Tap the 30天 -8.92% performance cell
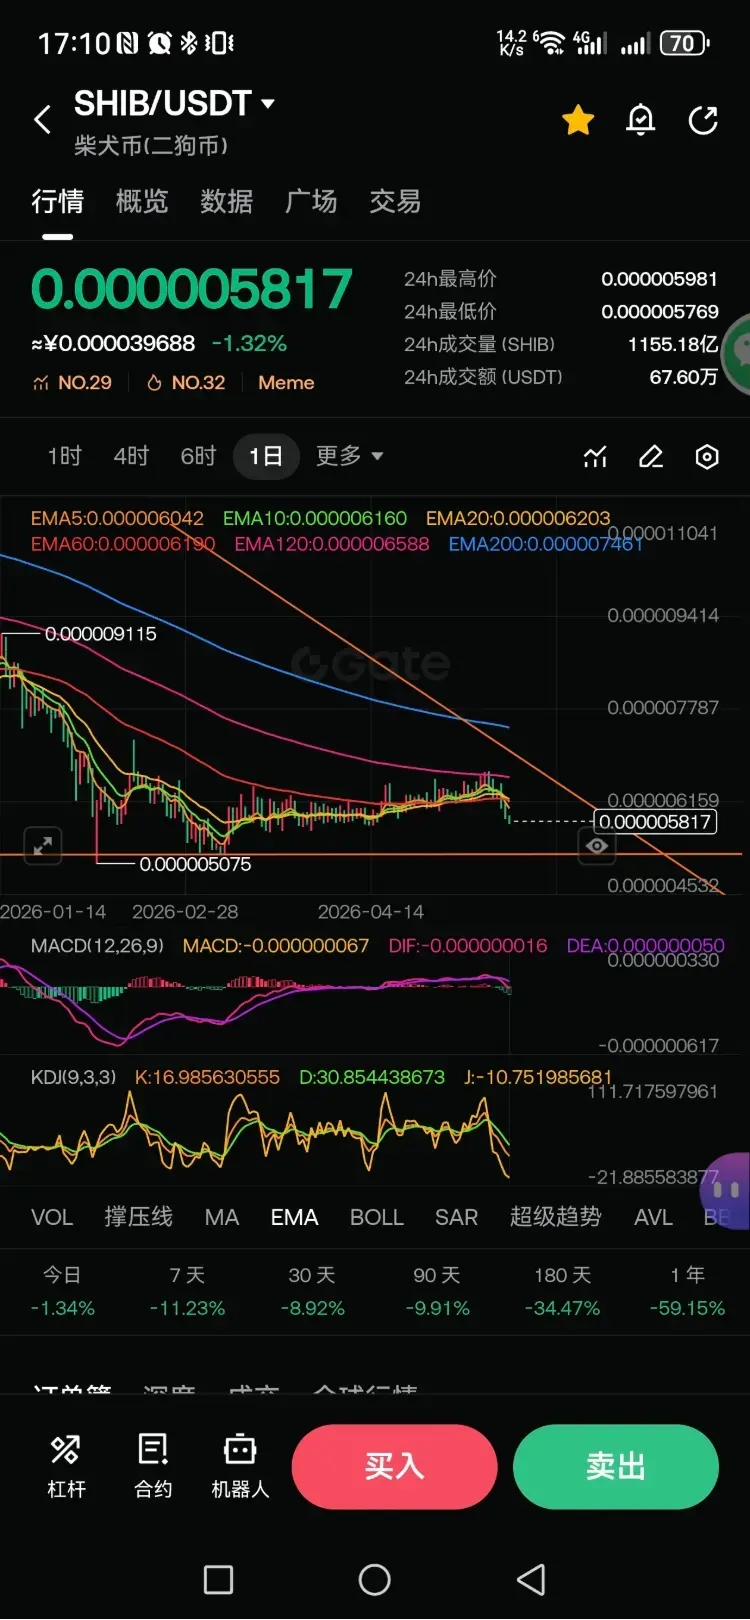Viewport: 750px width, 1620px height. [312, 1291]
